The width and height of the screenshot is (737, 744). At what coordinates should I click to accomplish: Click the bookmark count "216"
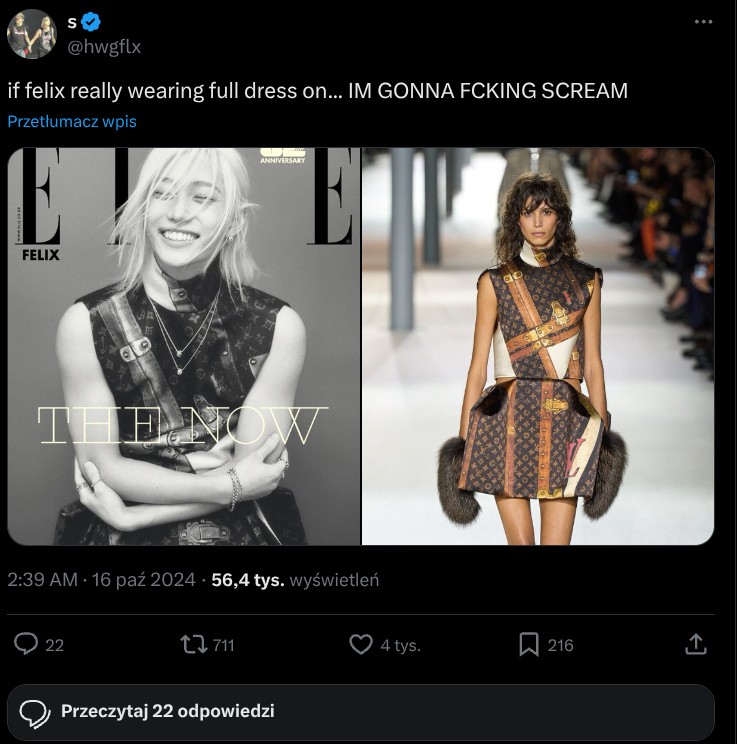561,645
